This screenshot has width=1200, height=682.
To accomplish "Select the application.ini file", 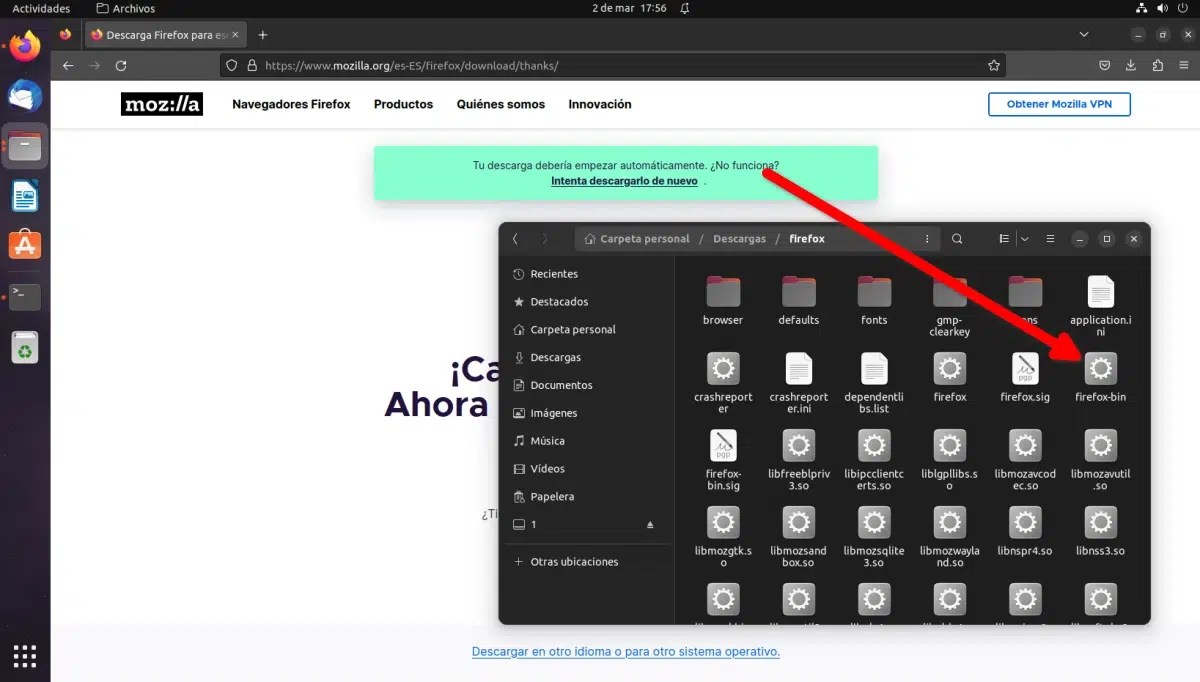I will coord(1100,307).
